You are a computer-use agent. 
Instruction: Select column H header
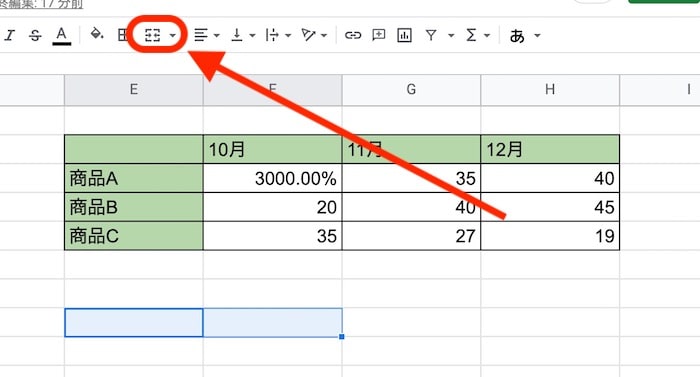[x=550, y=90]
